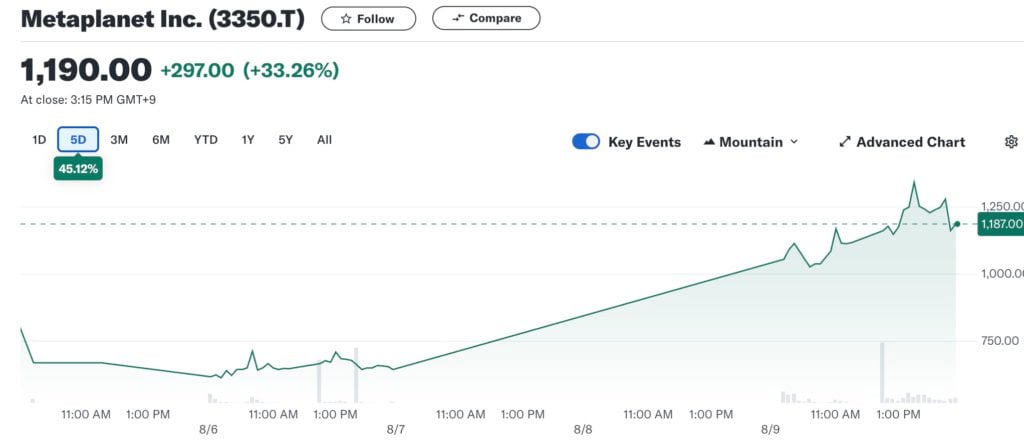This screenshot has height=445, width=1024.
Task: Show the All time range
Action: [x=324, y=140]
